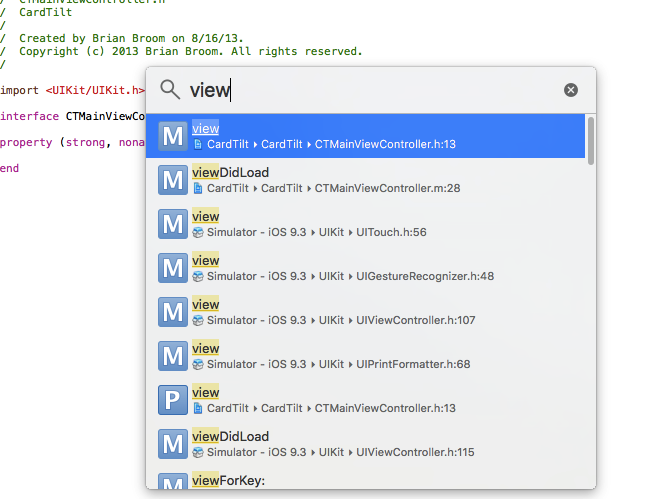Screen dimensions: 662x499
Task: Click the M icon for viewDidLoad at UIViewController.h:115
Action: coord(173,444)
